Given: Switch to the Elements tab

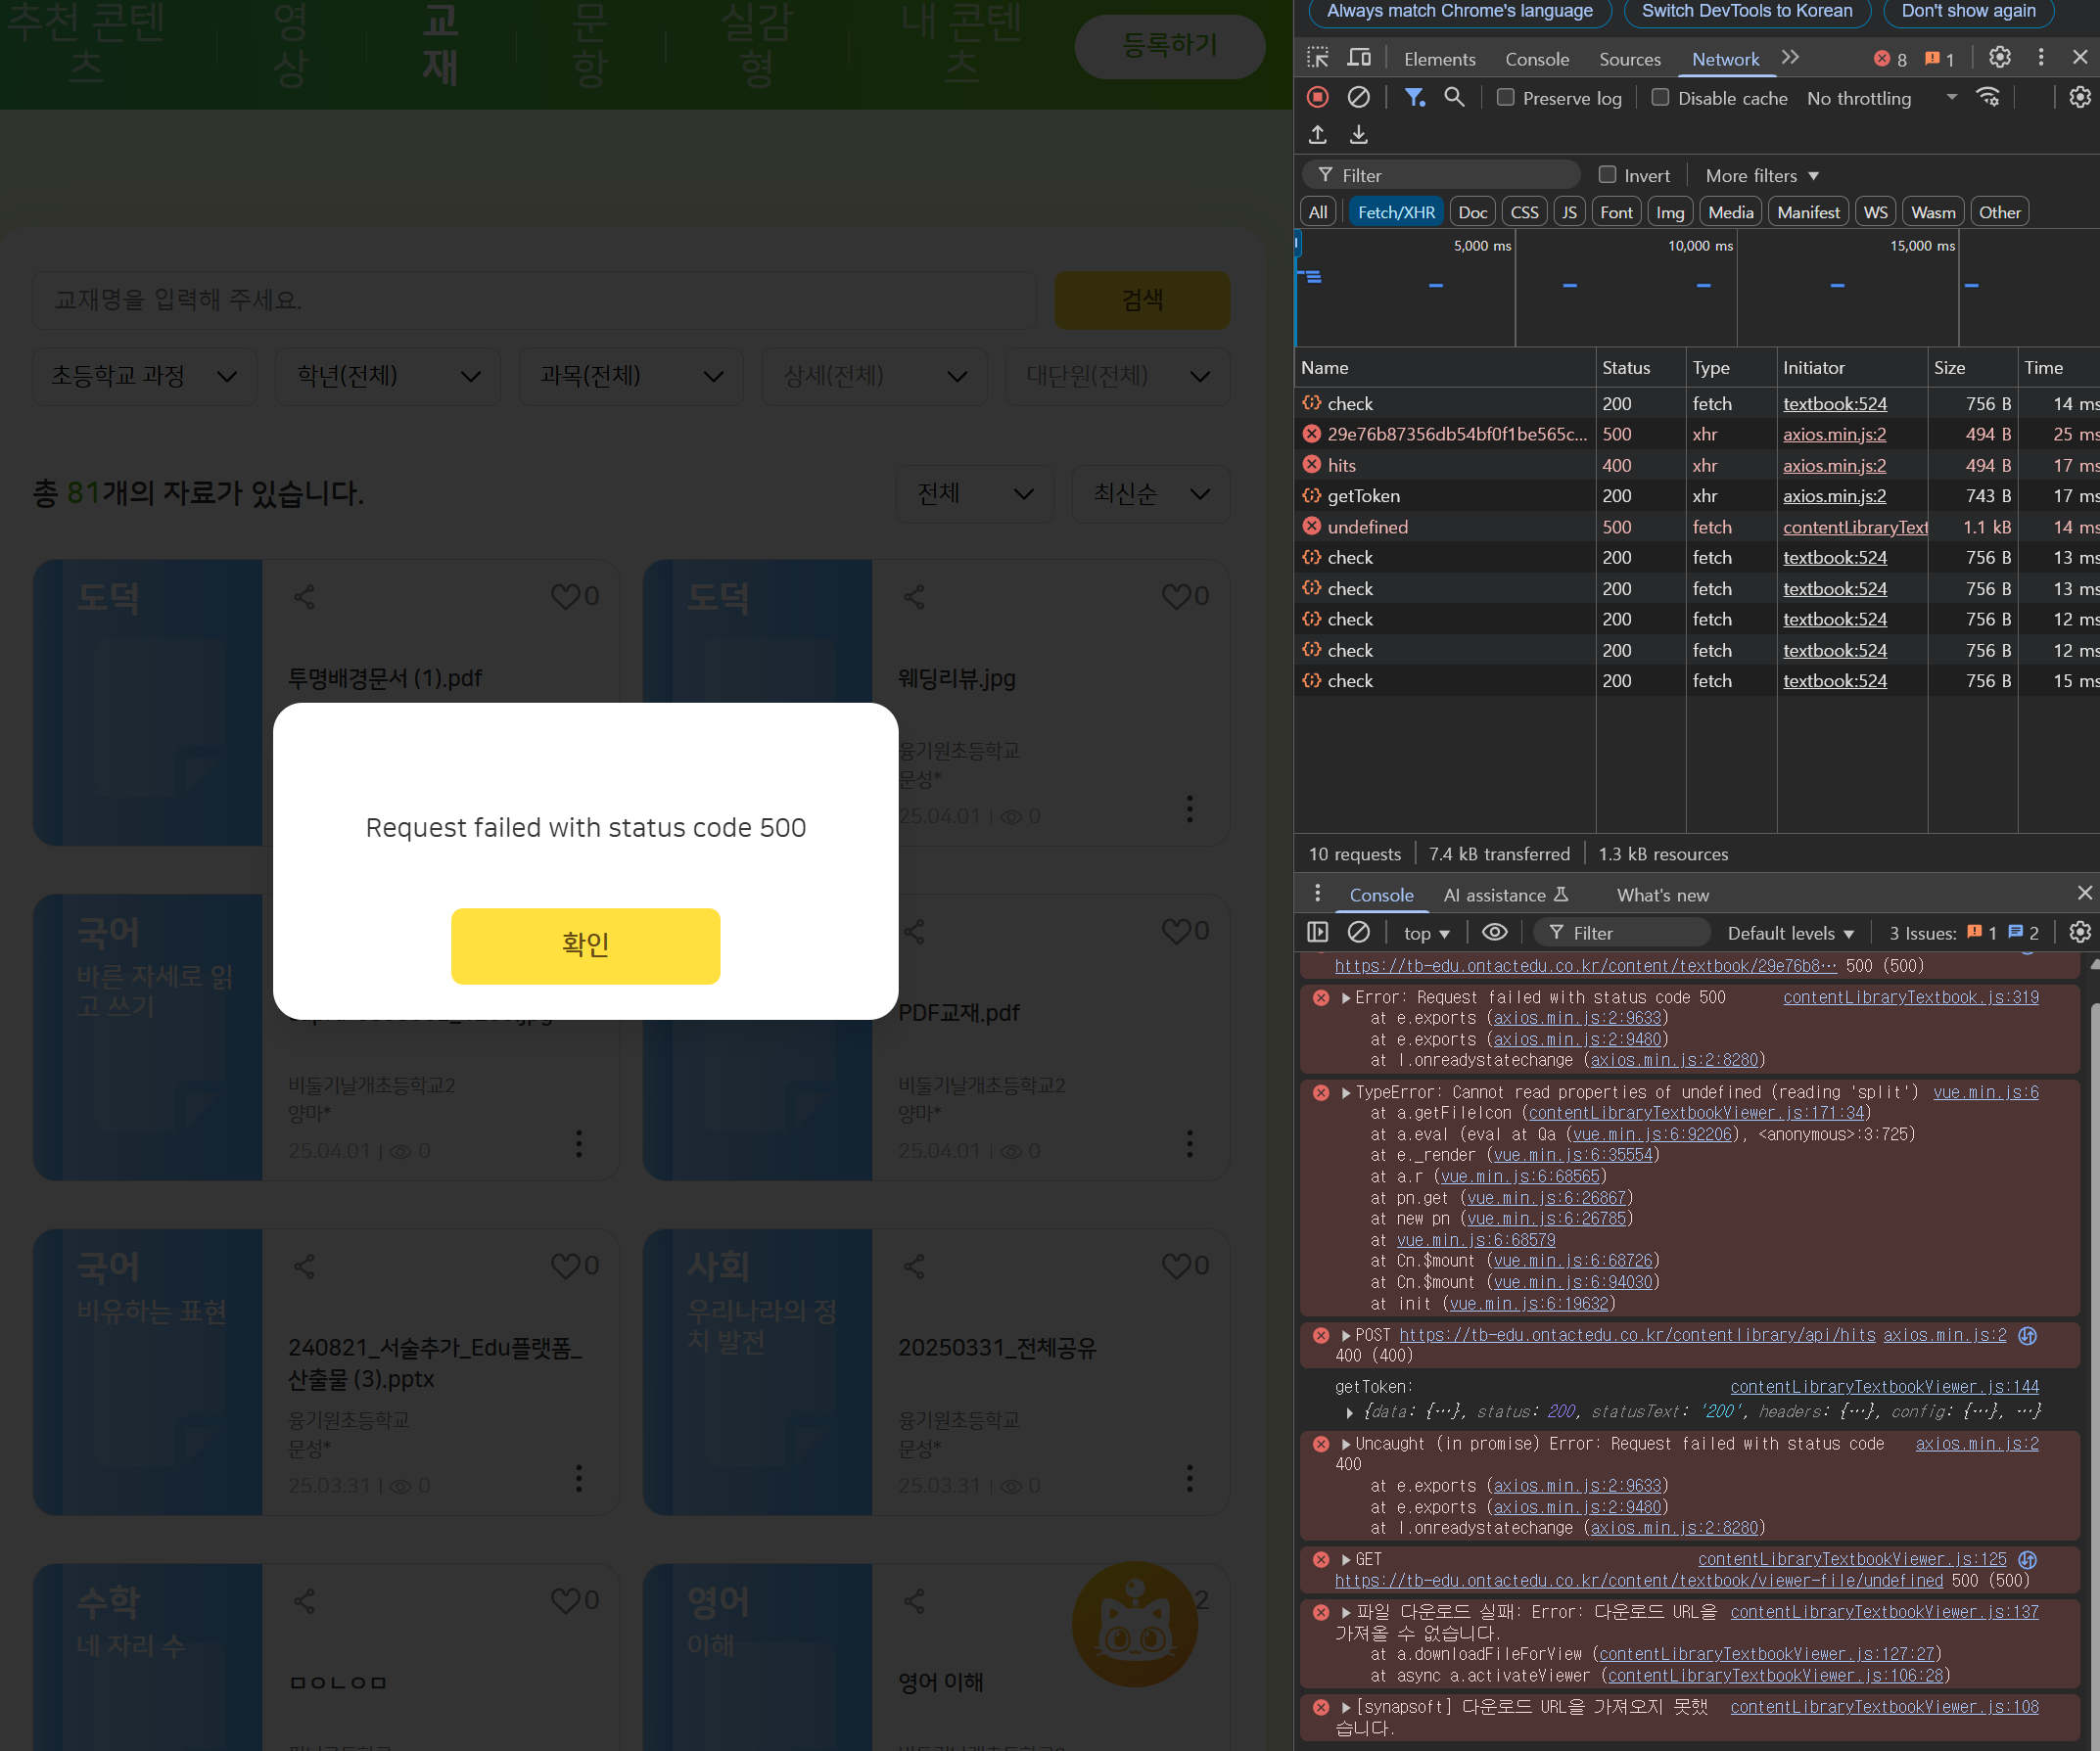Looking at the screenshot, I should [1439, 59].
